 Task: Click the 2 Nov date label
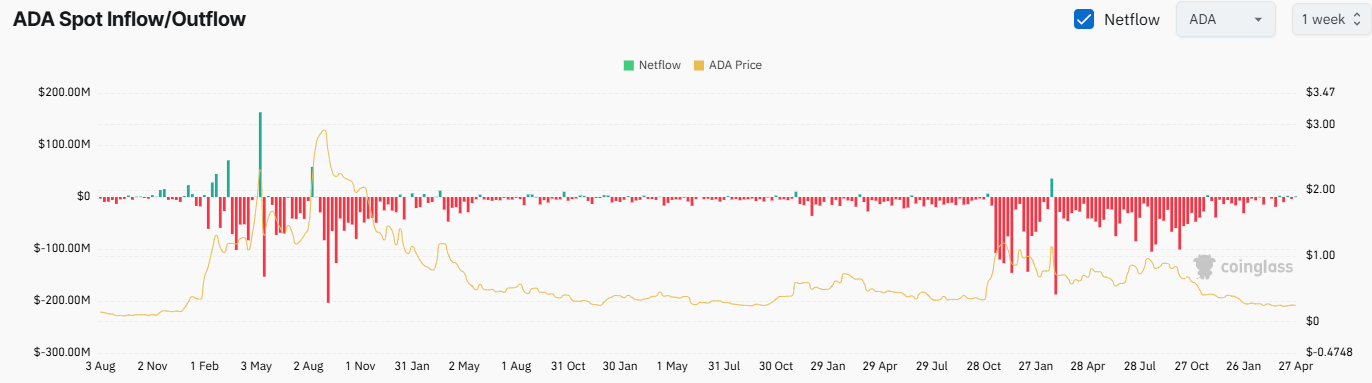tap(153, 367)
